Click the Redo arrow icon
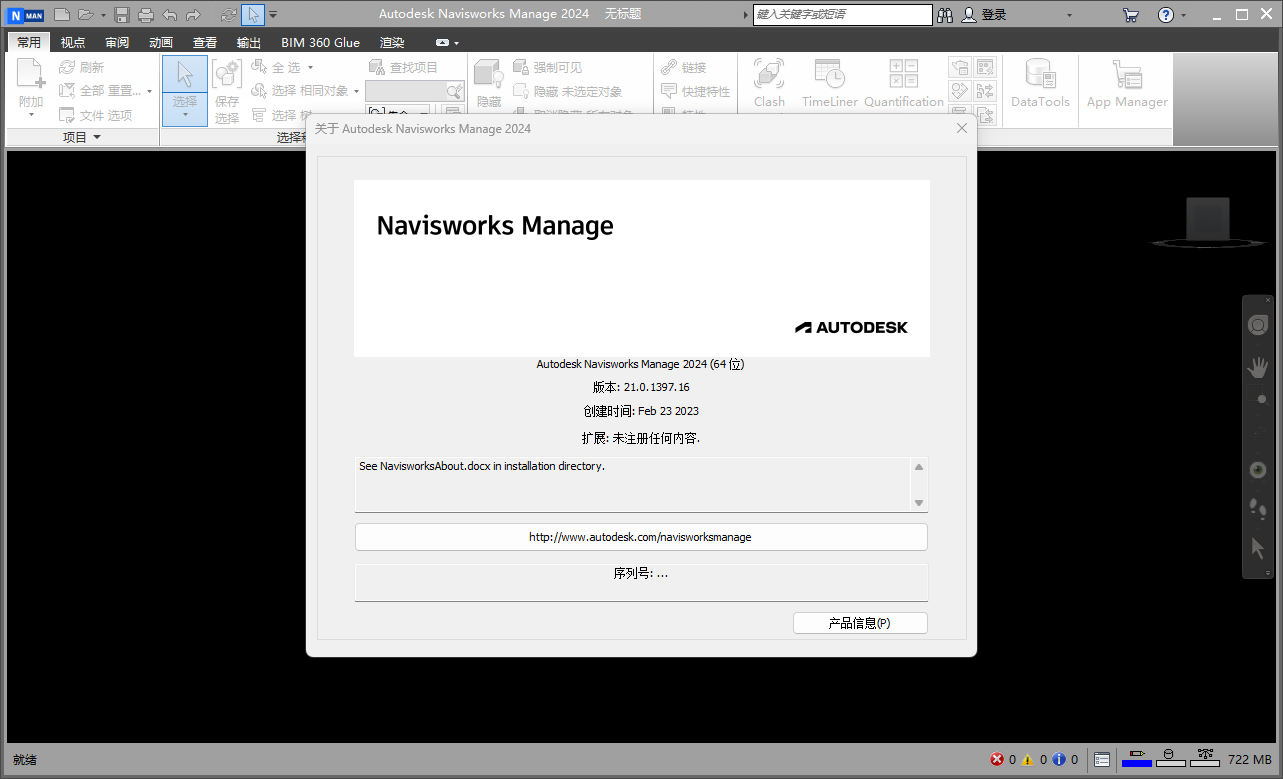Image resolution: width=1283 pixels, height=779 pixels. point(193,15)
